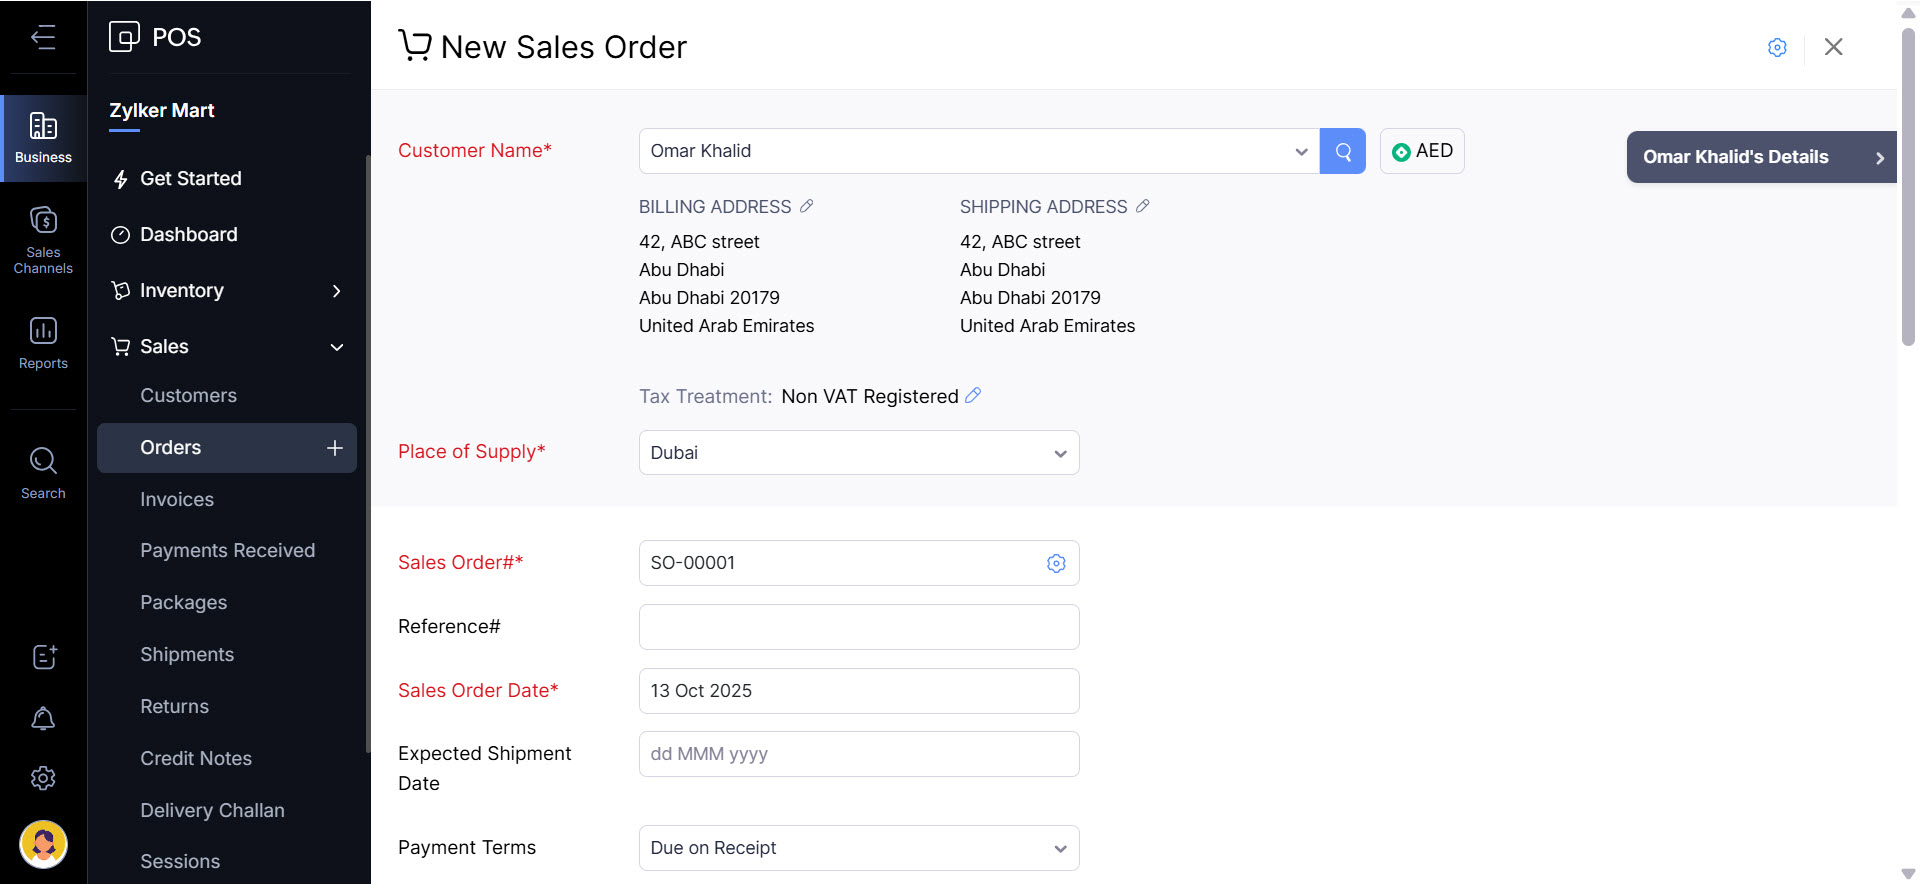This screenshot has height=884, width=1920.
Task: Click the customer search magnifier button
Action: [x=1342, y=151]
